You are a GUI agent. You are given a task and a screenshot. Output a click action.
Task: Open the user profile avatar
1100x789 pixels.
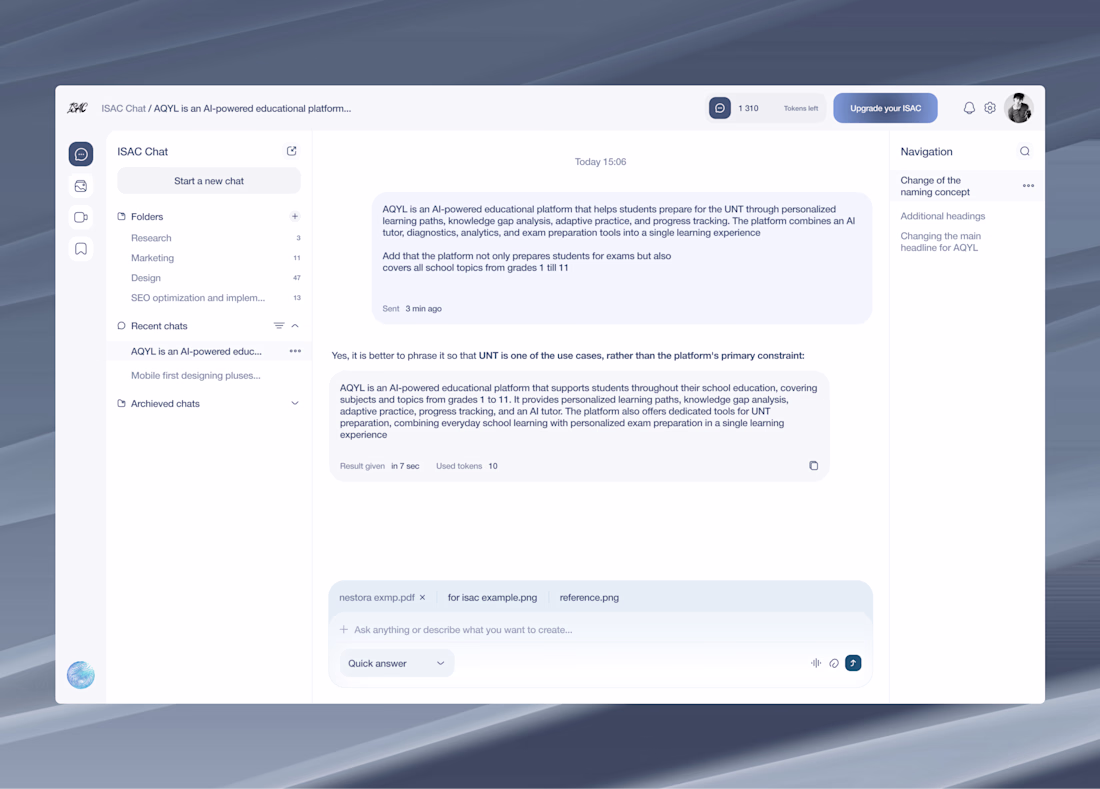click(1019, 108)
